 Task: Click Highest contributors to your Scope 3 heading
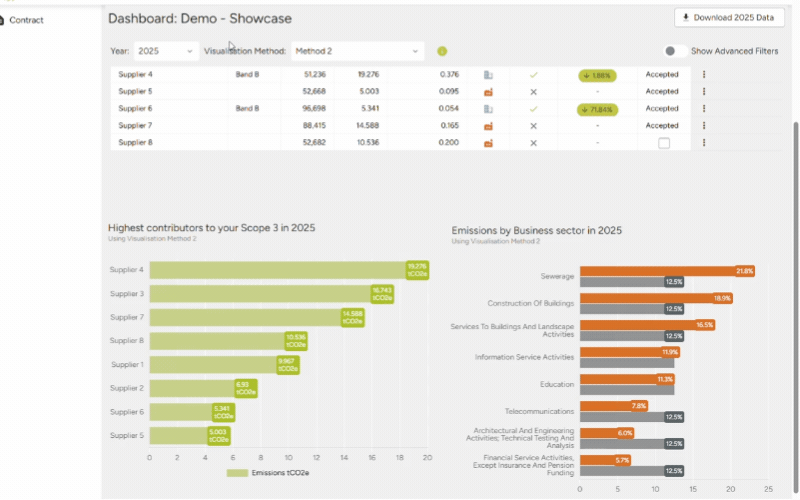tap(211, 228)
